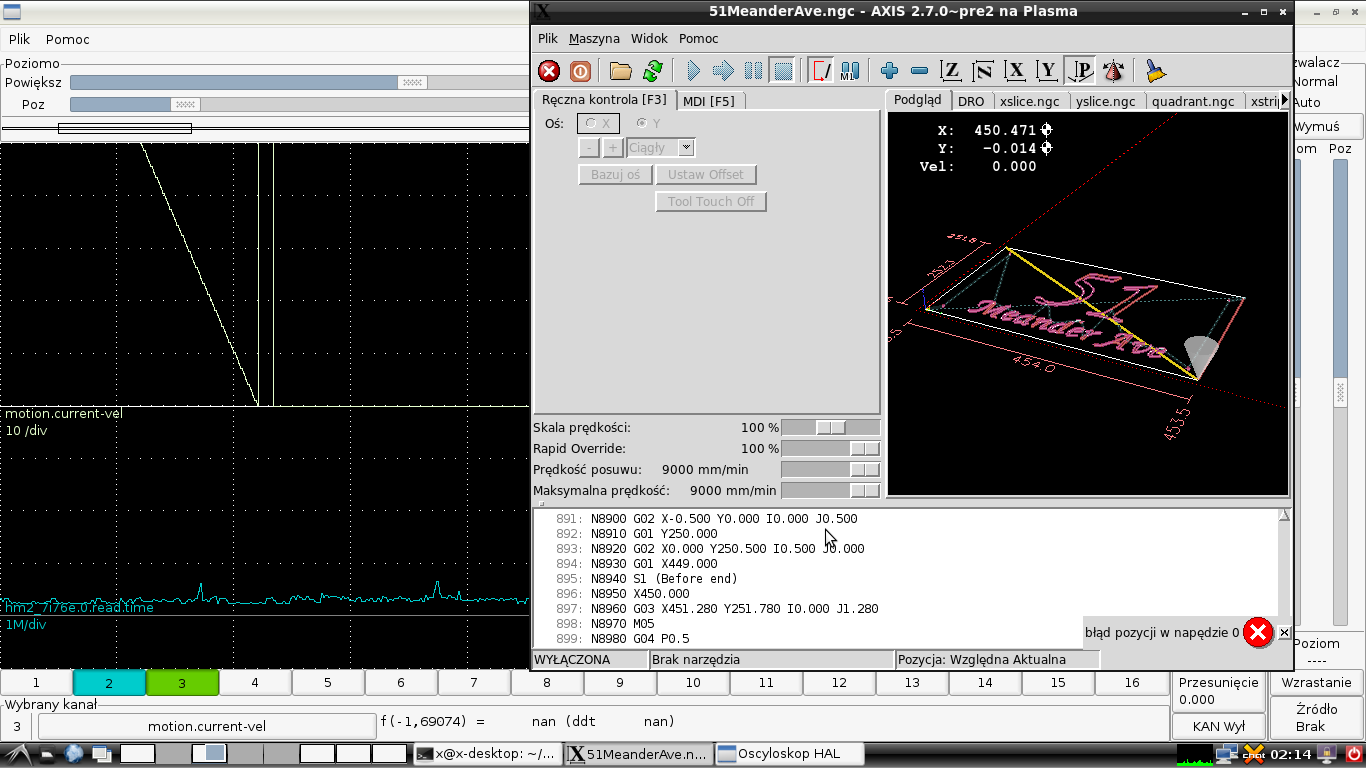Switch to Z top view
The height and width of the screenshot is (768, 1366).
(951, 71)
